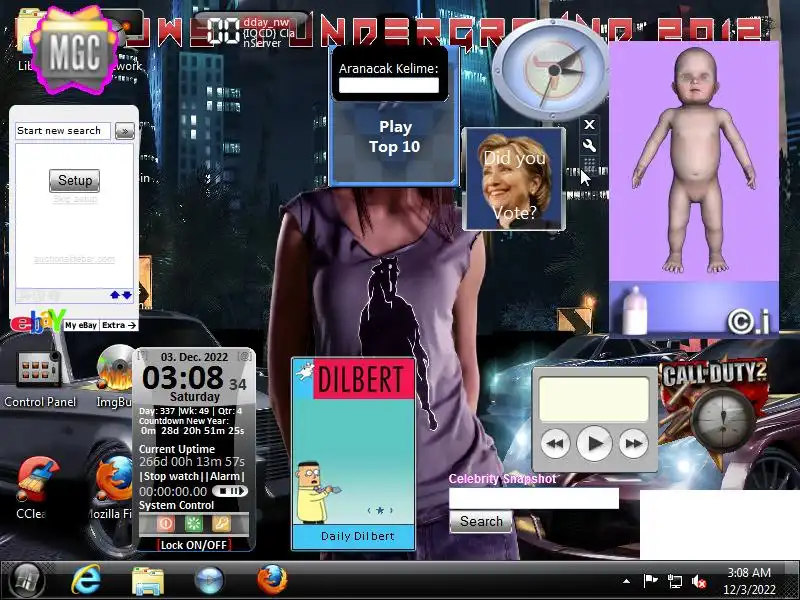This screenshot has width=800, height=600.
Task: Click the Windows Start orb
Action: pyautogui.click(x=26, y=581)
